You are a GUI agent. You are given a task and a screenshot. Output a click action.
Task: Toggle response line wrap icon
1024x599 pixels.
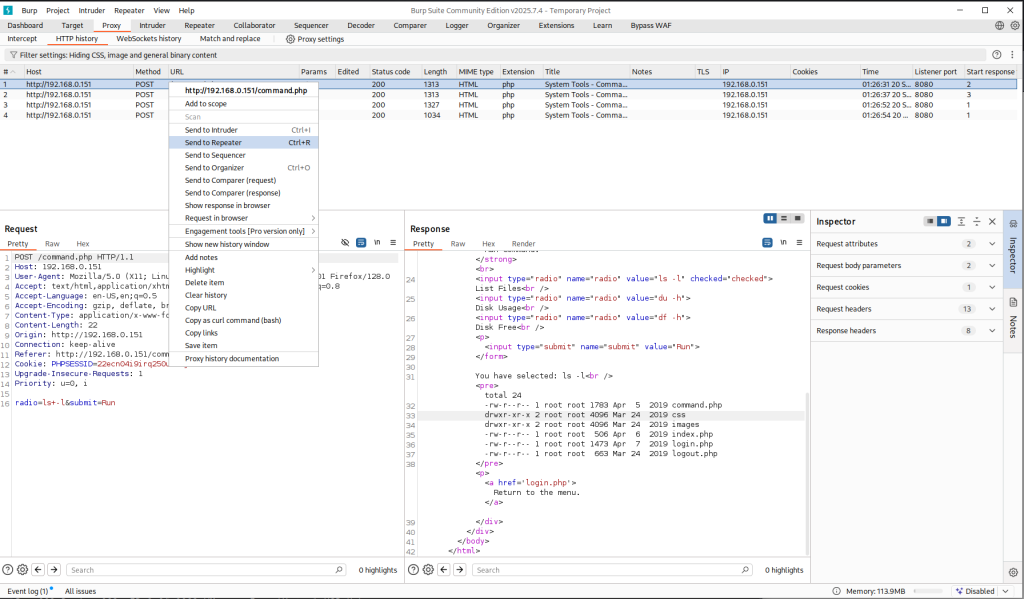[x=767, y=243]
